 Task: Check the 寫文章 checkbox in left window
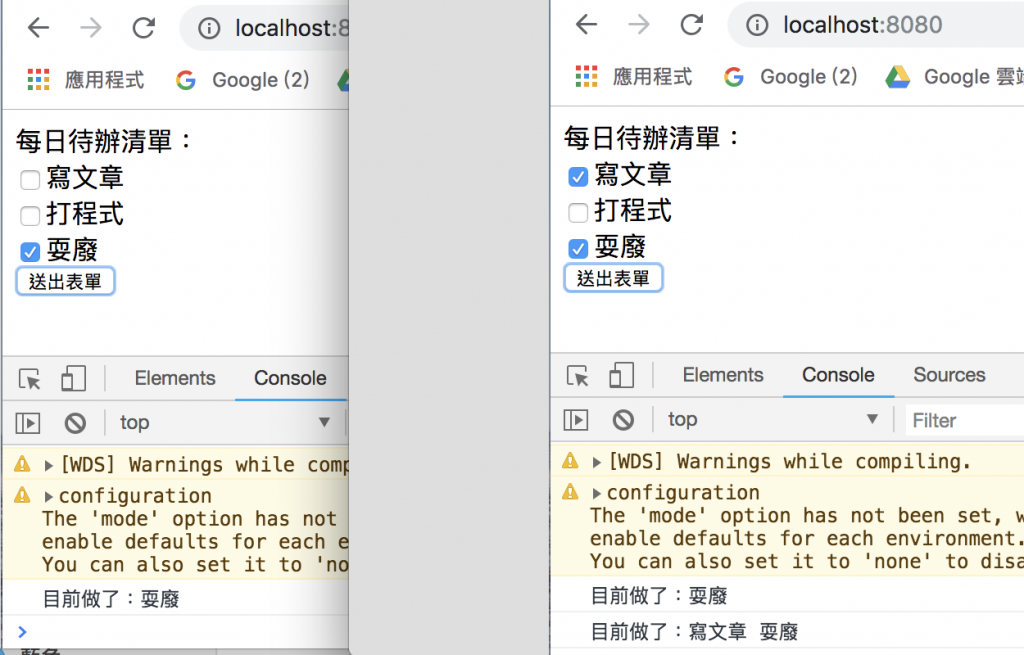pyautogui.click(x=30, y=180)
